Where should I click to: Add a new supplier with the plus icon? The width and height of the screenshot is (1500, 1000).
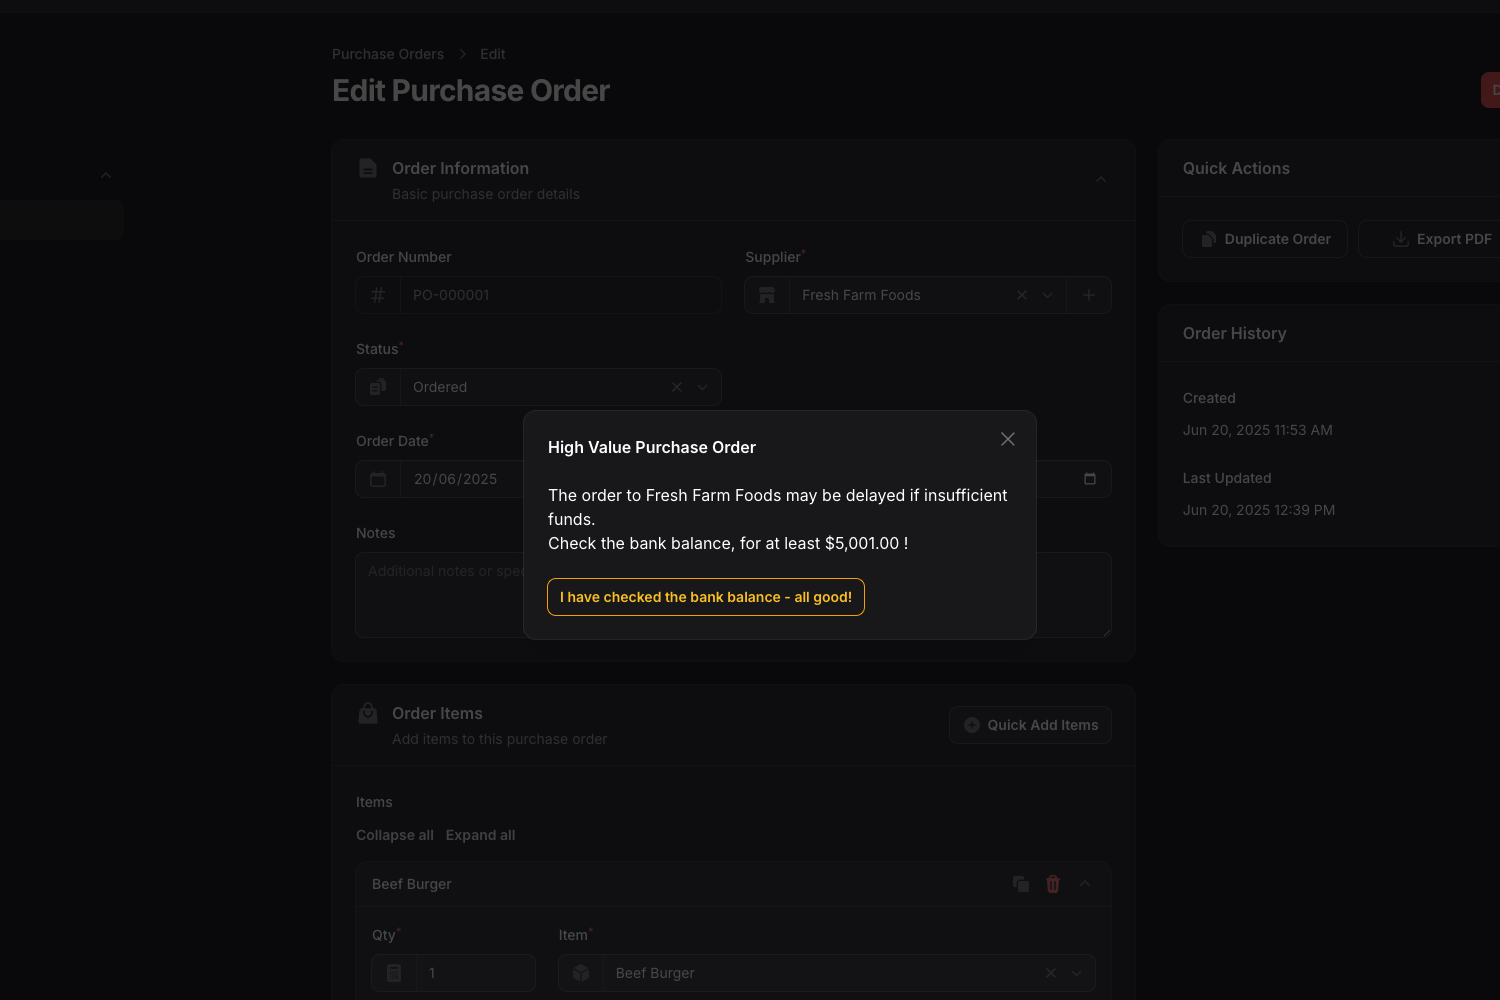1089,295
